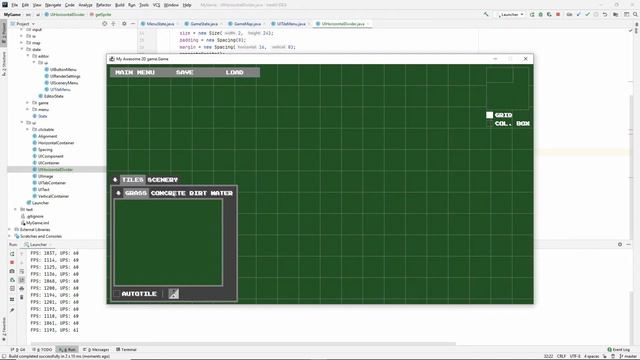Click the rerun icon in the Run tool window
The image size is (640, 360).
[12, 254]
